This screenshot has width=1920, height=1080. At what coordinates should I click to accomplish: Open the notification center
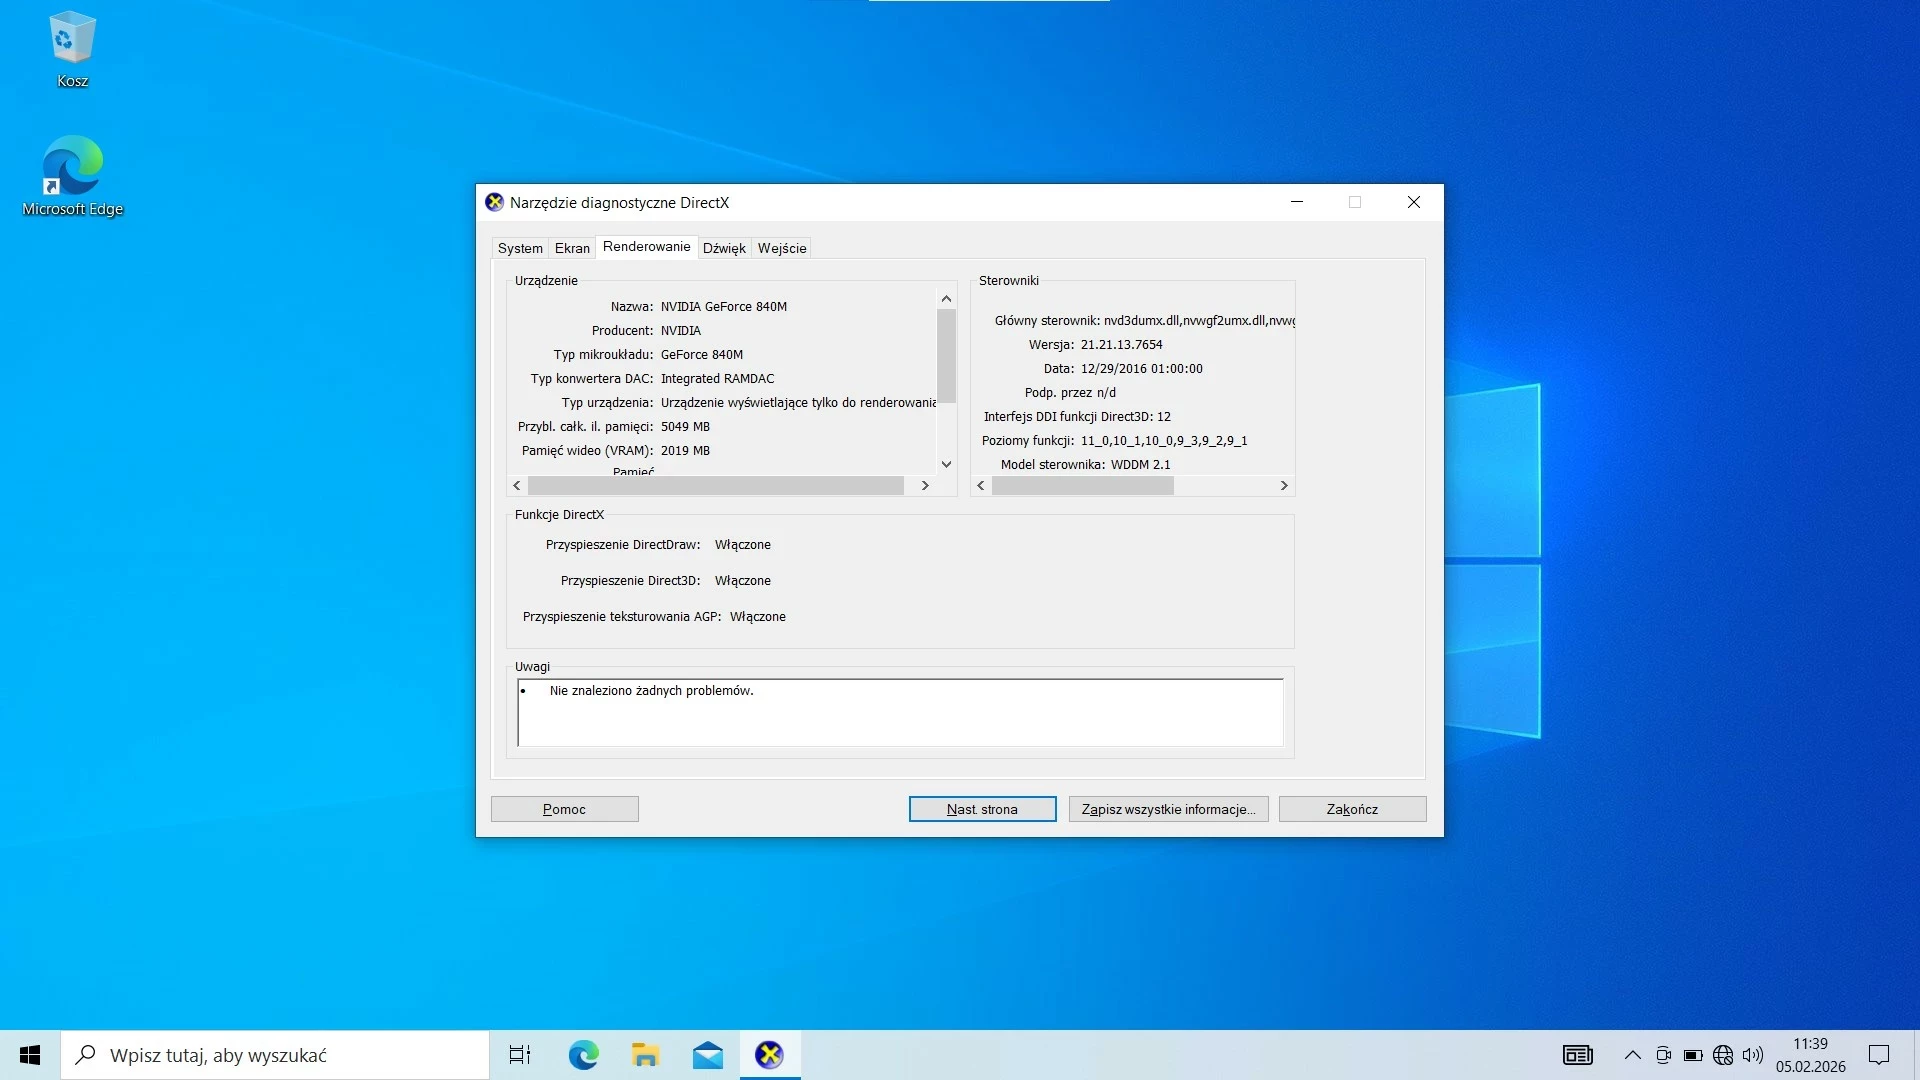click(1879, 1055)
